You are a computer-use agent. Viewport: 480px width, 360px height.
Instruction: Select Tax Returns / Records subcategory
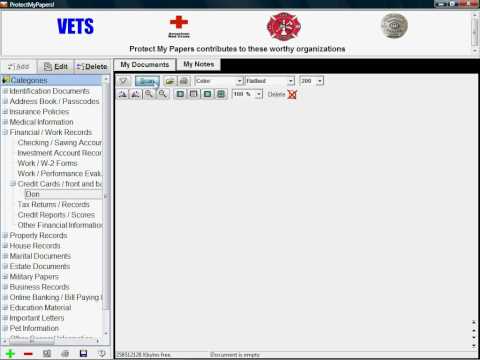[53, 204]
